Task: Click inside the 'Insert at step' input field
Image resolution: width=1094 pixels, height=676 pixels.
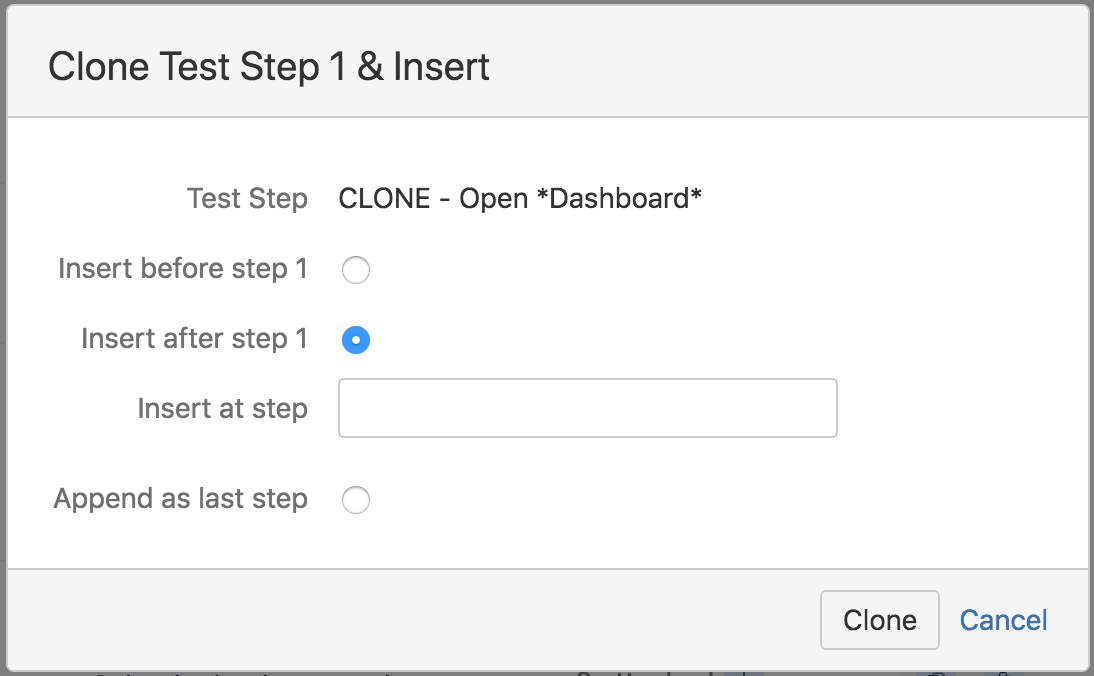Action: [587, 408]
